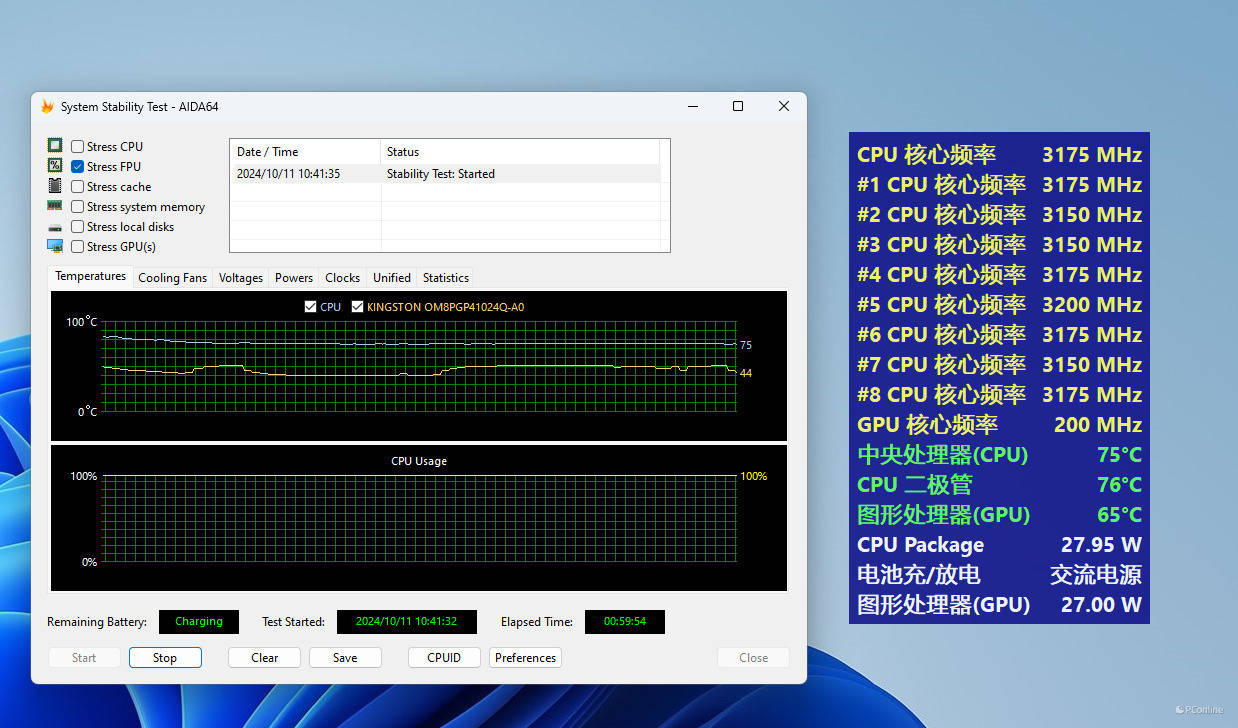The height and width of the screenshot is (728, 1238).
Task: Hide the CPU temperature graph line
Action: point(311,307)
